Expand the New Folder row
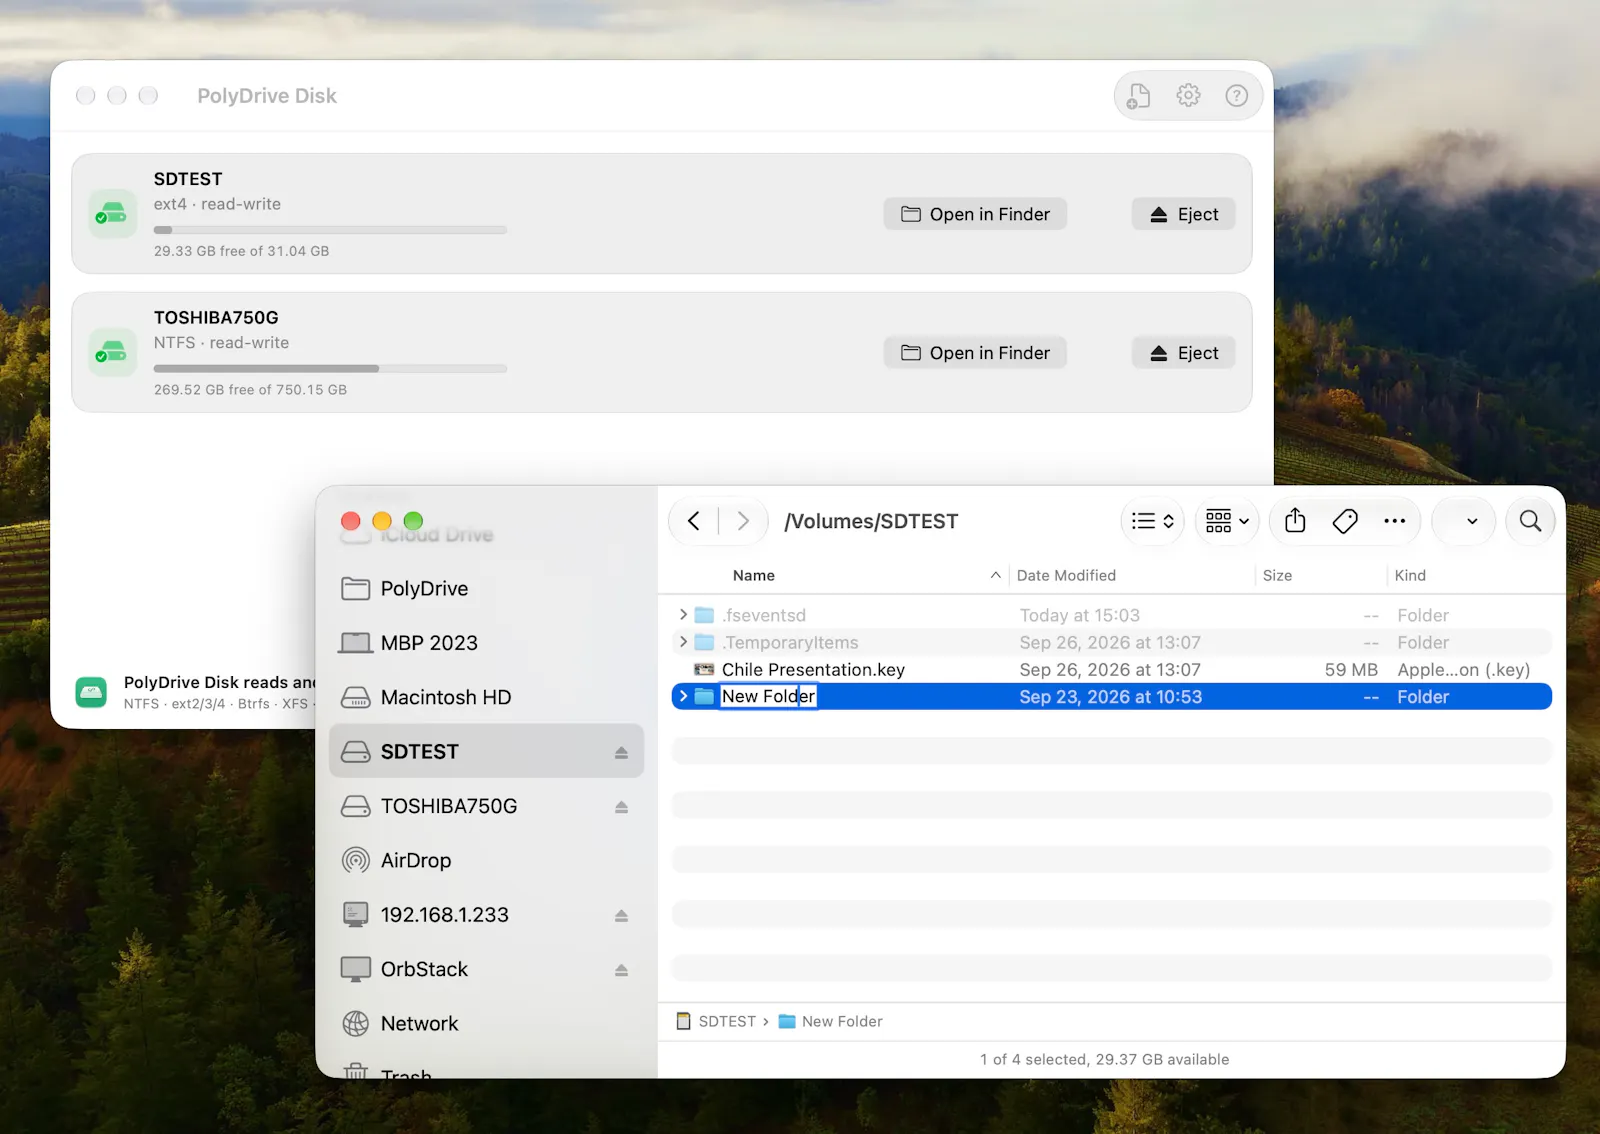This screenshot has width=1600, height=1134. click(x=684, y=696)
